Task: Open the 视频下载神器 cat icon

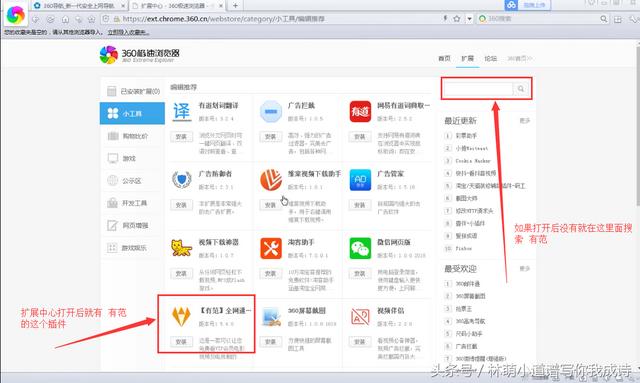Action: 182,248
